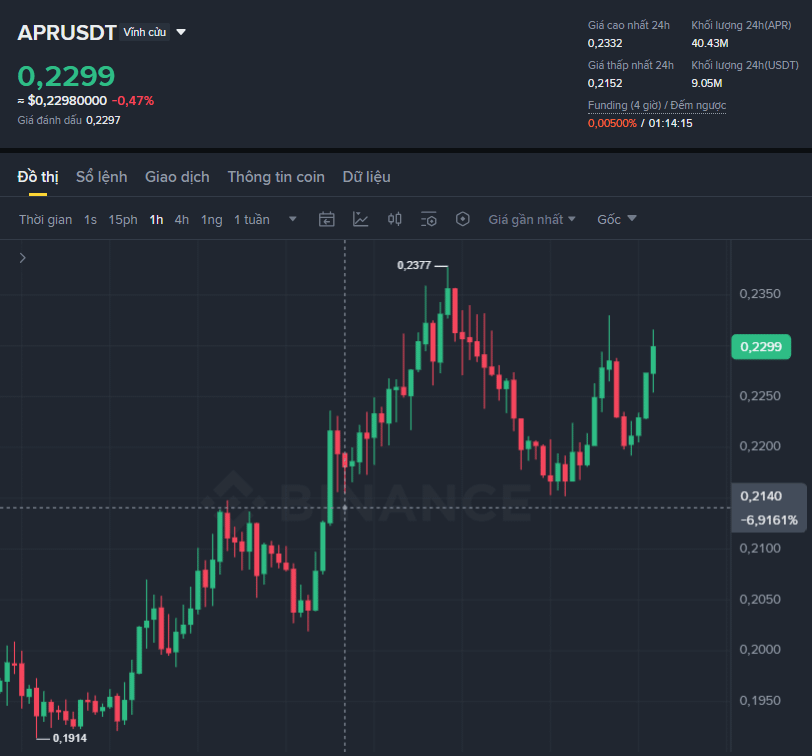Expand the APRUSDT pair selector arrow
Viewport: 812px width, 756px height.
[x=181, y=32]
